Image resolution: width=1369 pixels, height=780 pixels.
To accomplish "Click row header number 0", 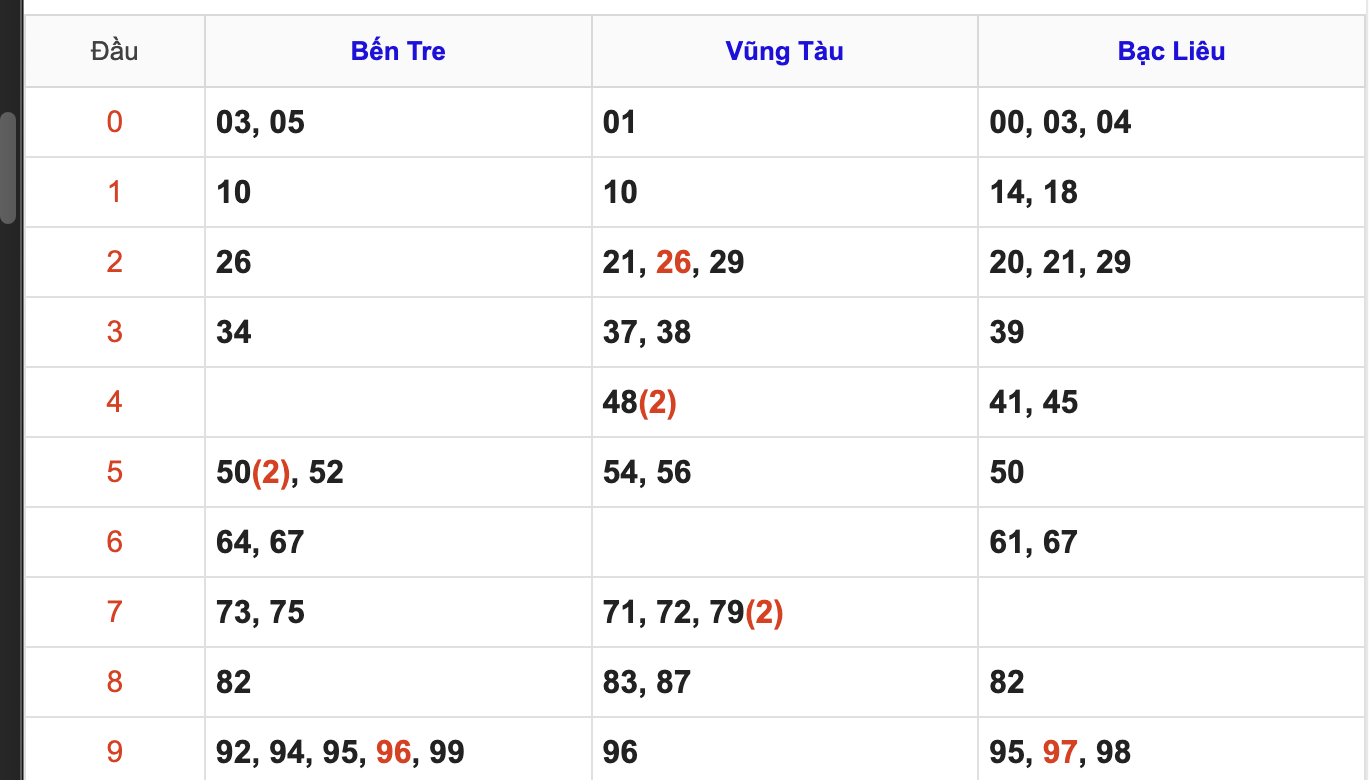I will click(114, 122).
